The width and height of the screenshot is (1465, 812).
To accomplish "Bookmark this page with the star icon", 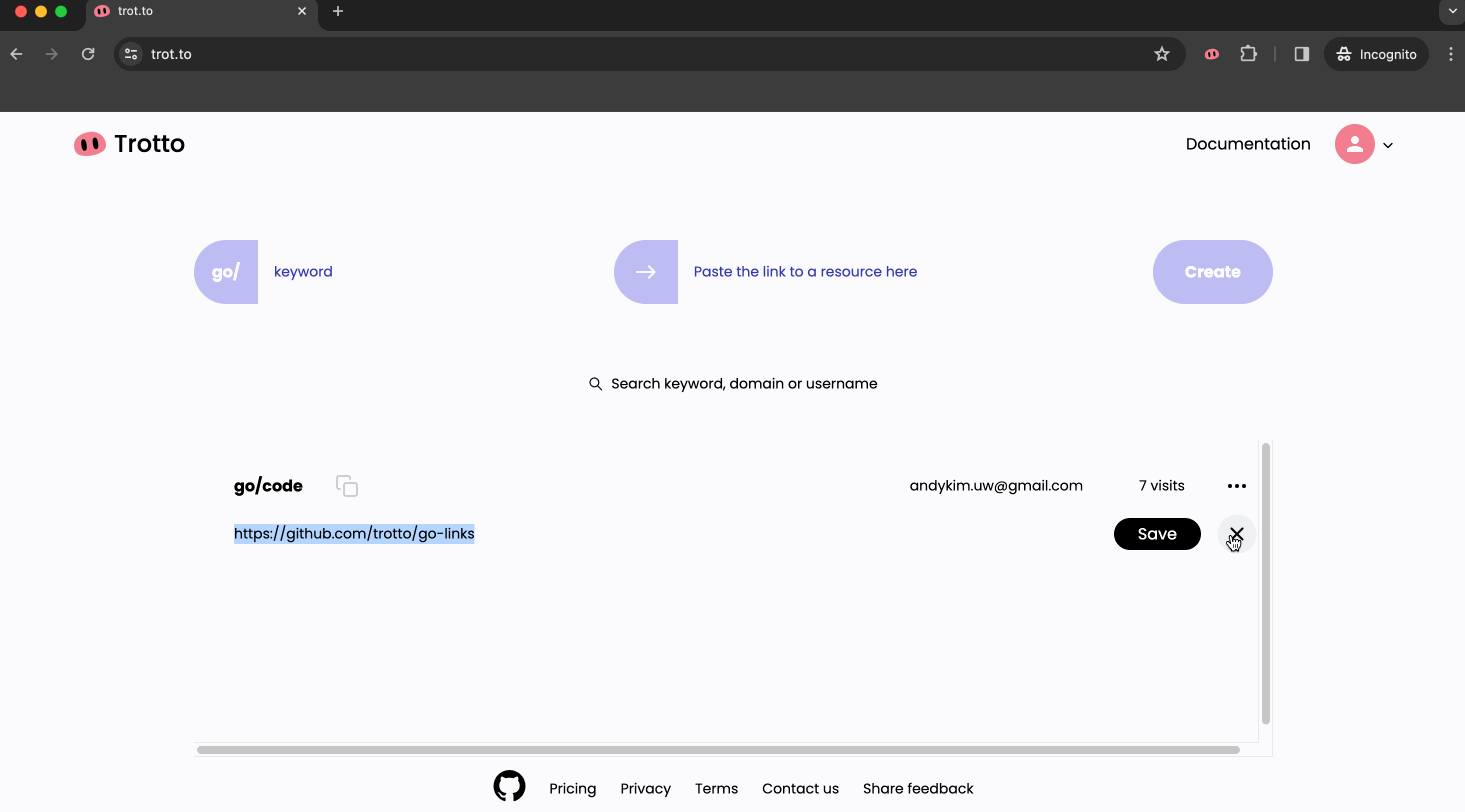I will pyautogui.click(x=1162, y=54).
